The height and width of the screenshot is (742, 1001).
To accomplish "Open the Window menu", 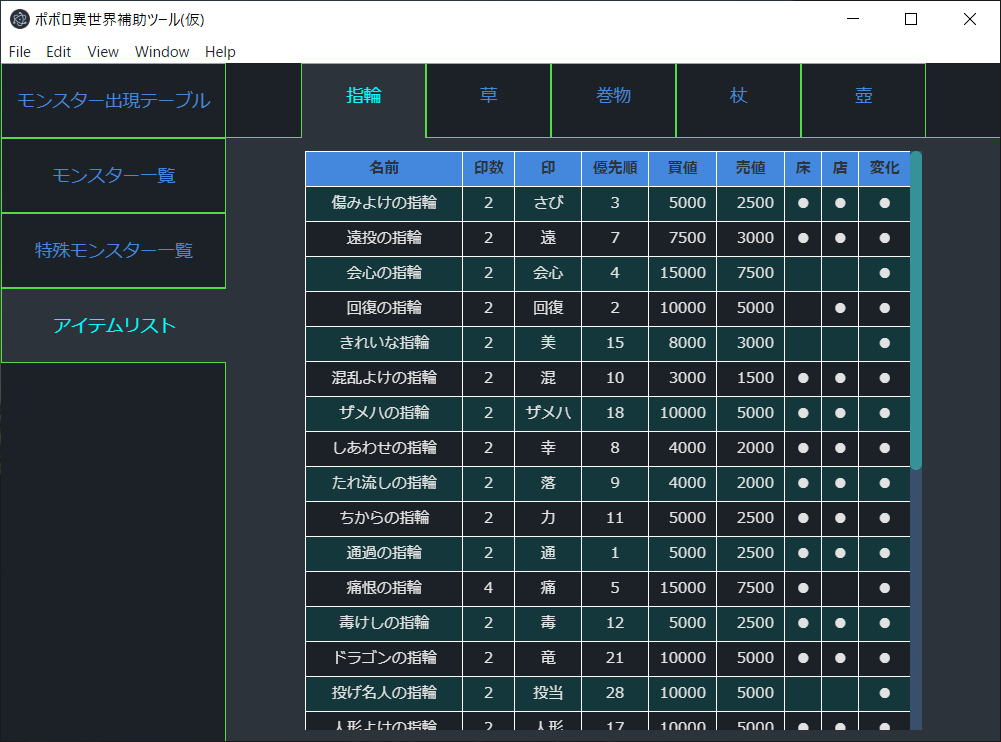I will click(162, 52).
